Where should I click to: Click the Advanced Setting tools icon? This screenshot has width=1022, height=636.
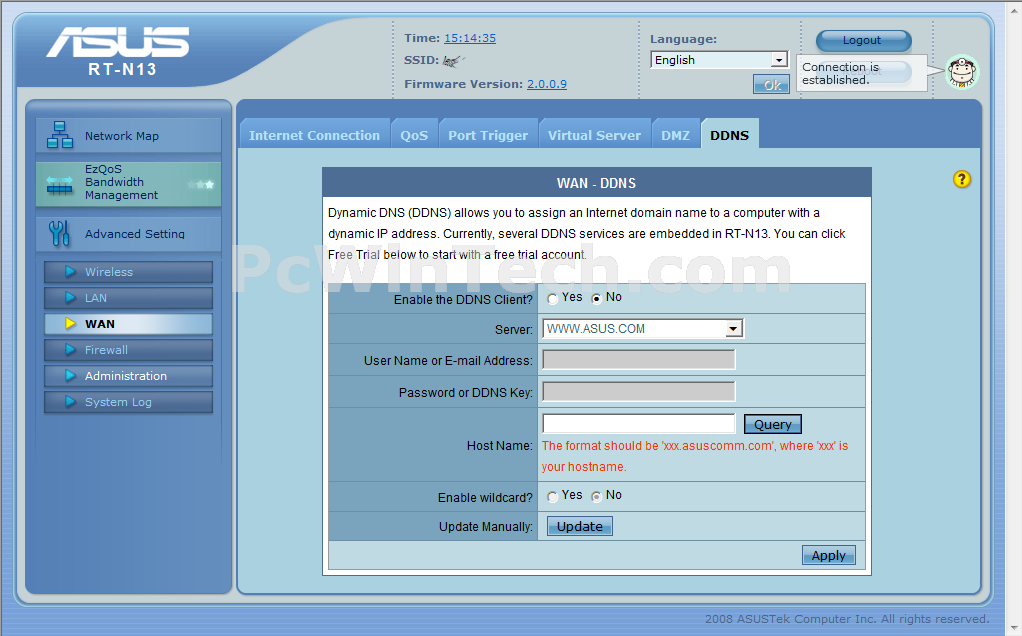point(59,233)
